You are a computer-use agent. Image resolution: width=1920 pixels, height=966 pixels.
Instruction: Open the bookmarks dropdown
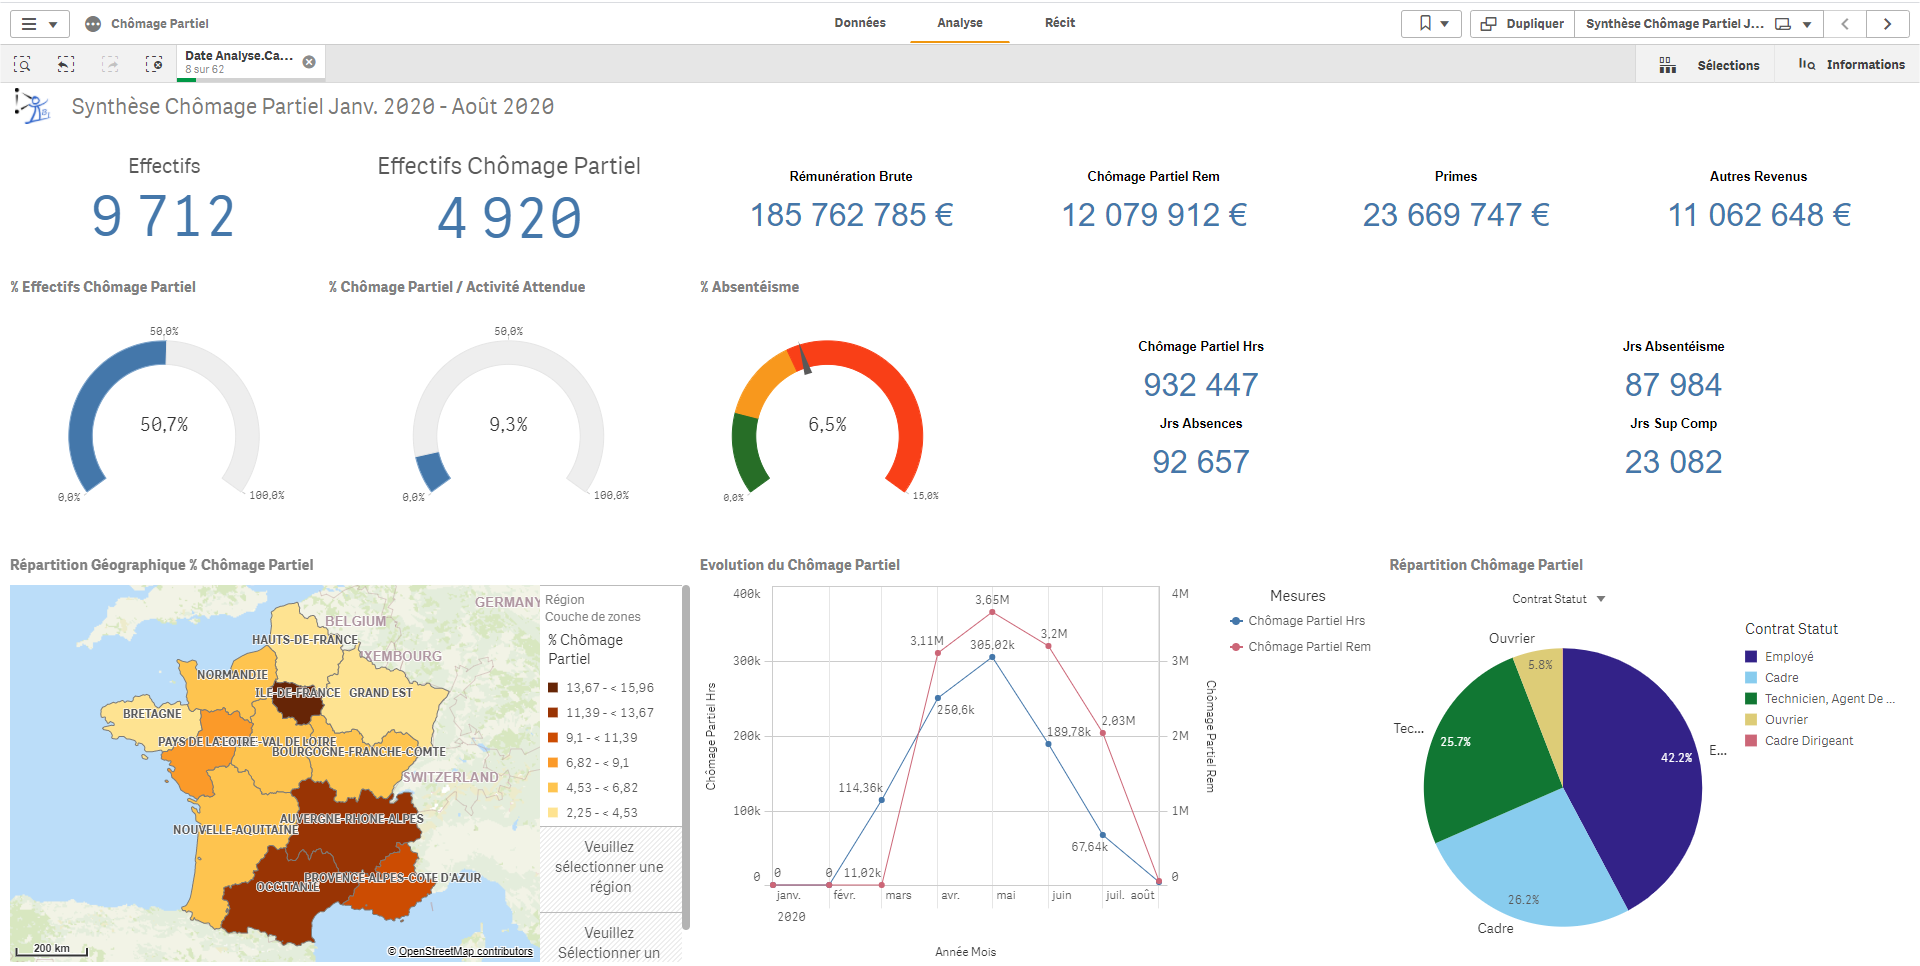point(1432,24)
